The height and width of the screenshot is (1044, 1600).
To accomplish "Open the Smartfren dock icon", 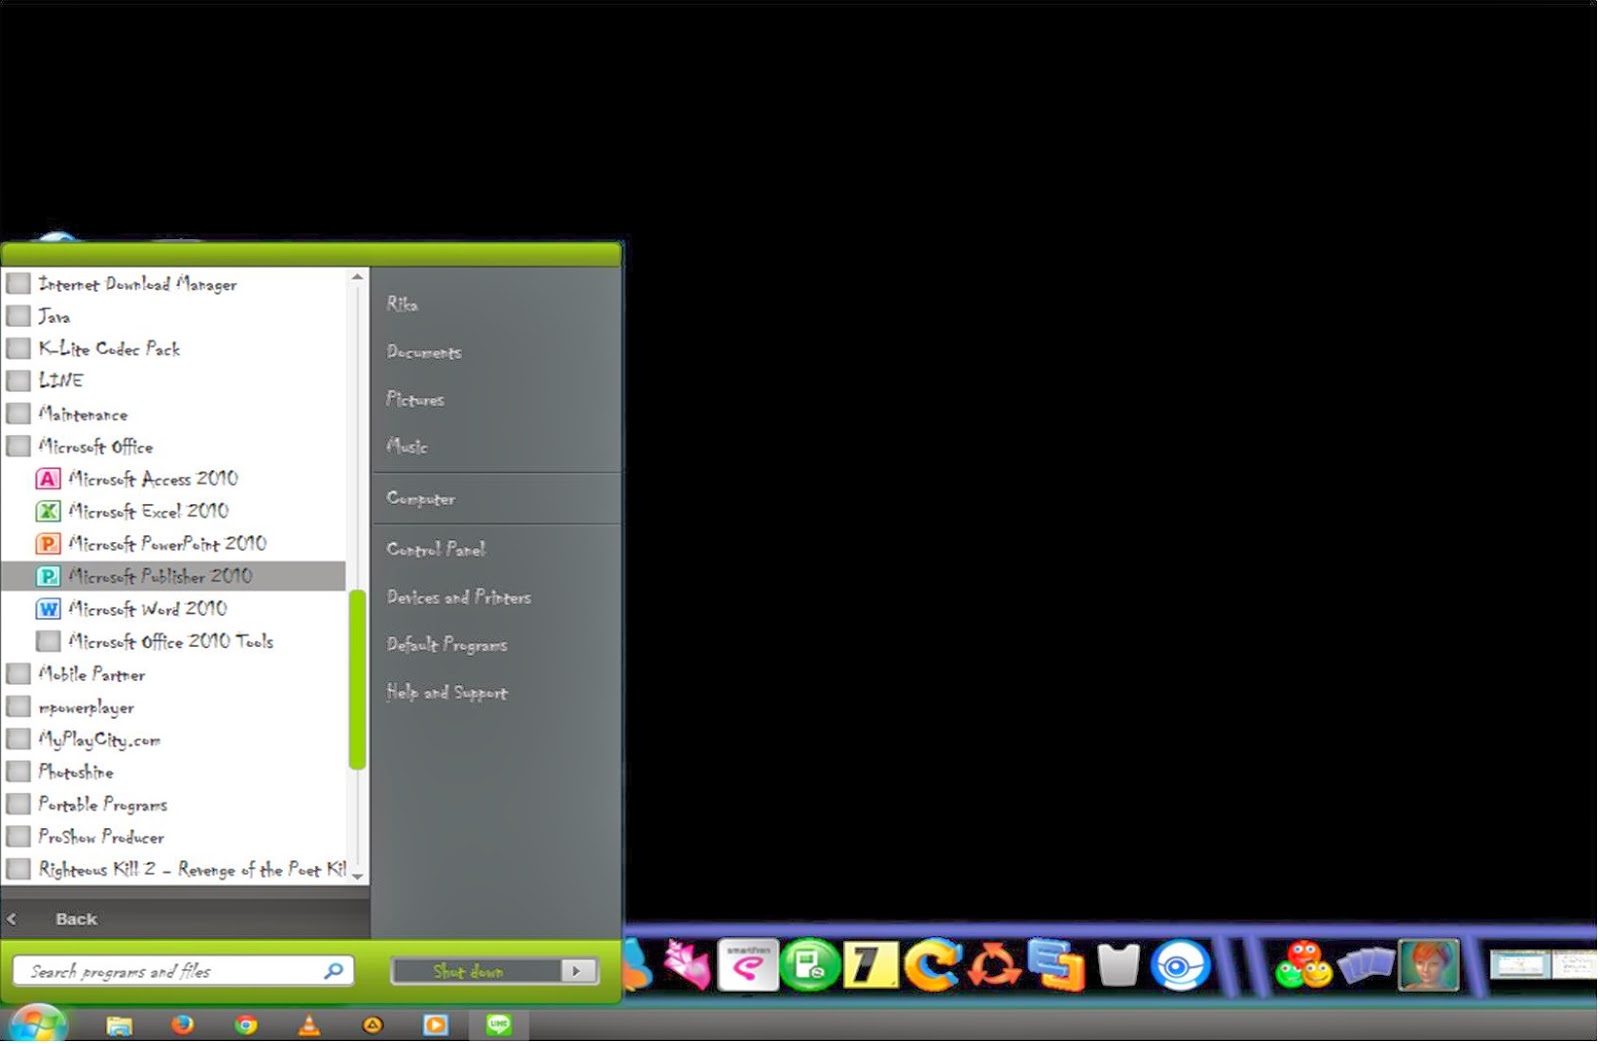I will pos(748,966).
